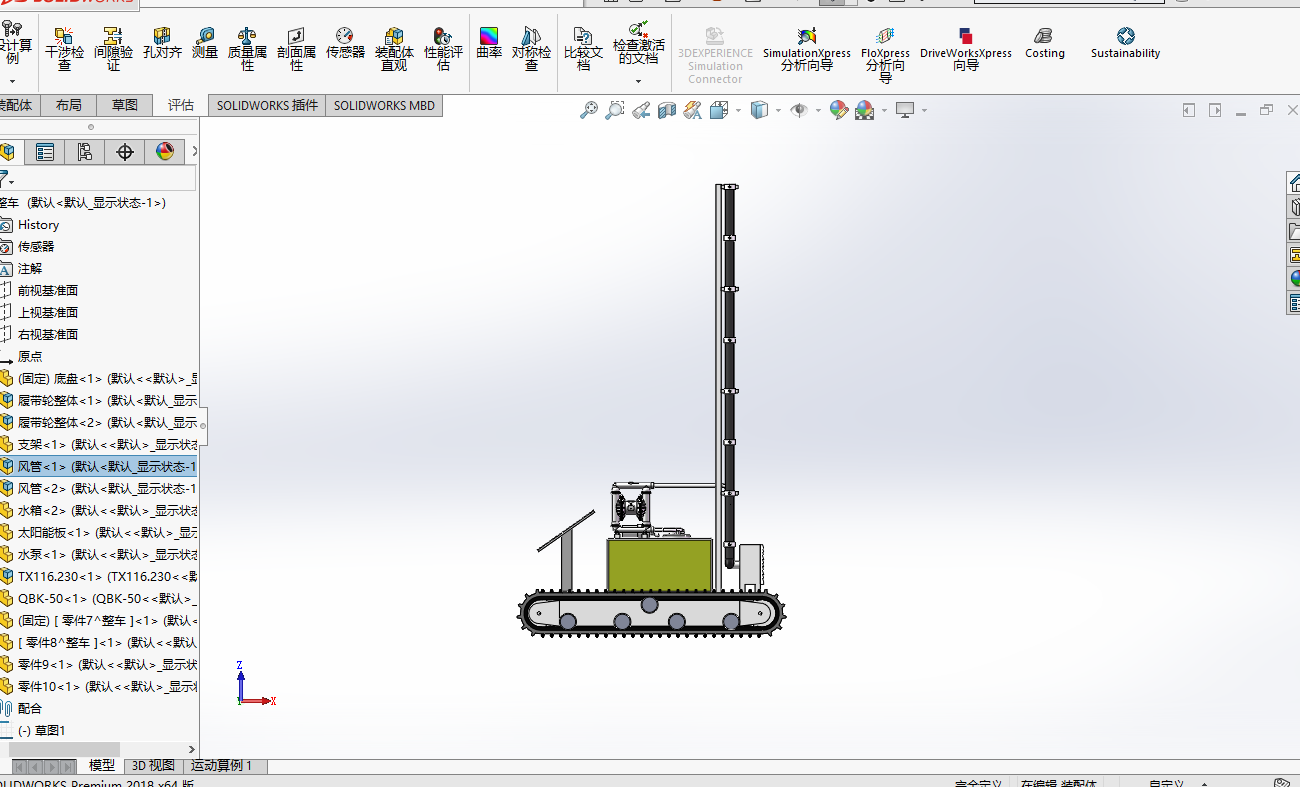Click the feature tree horizontal scrollbar
Image resolution: width=1300 pixels, height=787 pixels.
pos(64,749)
